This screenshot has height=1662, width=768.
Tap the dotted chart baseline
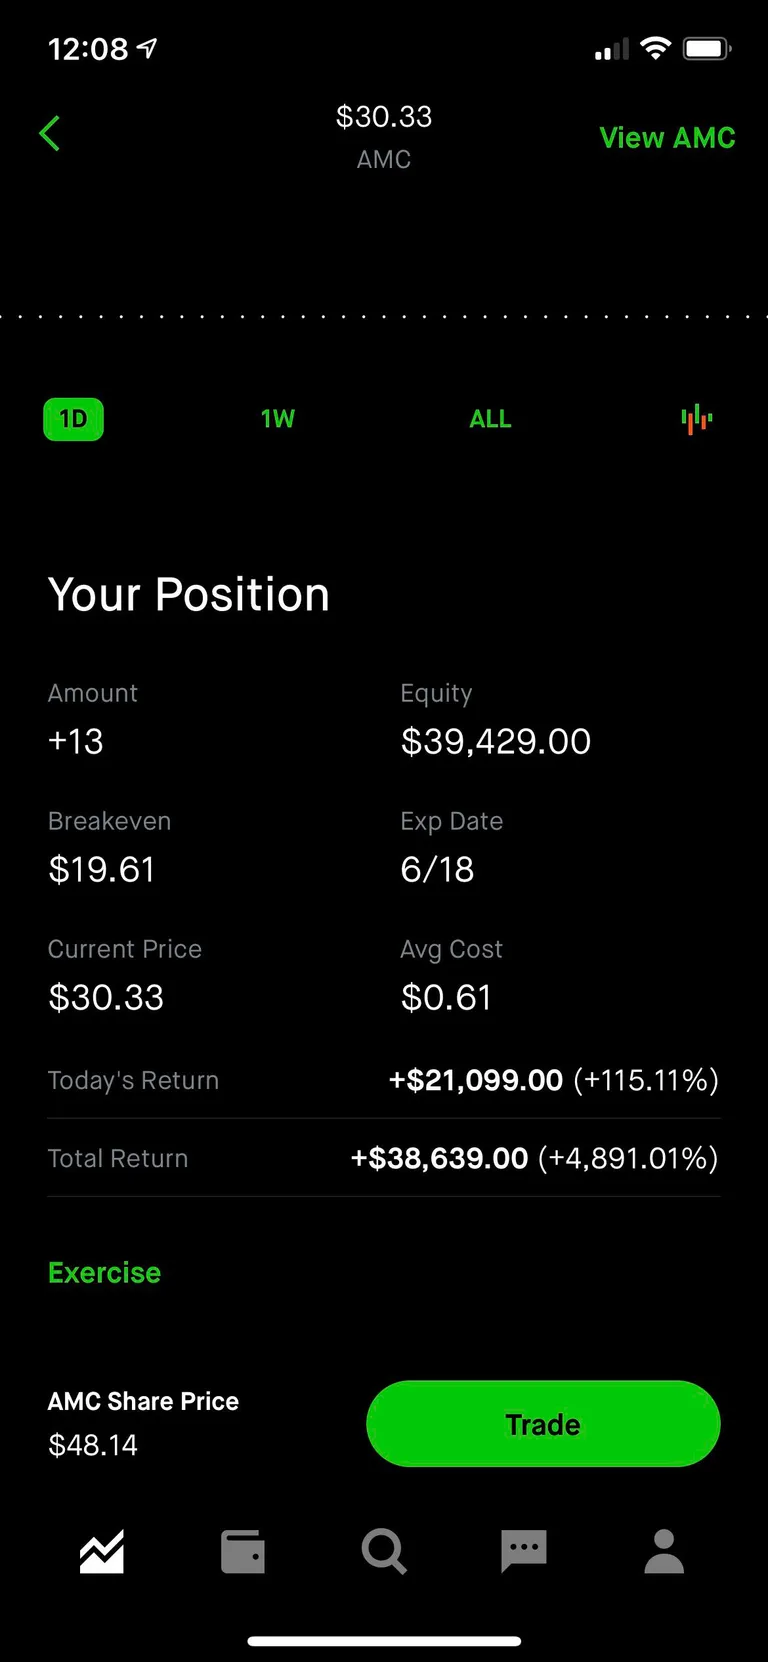[384, 317]
